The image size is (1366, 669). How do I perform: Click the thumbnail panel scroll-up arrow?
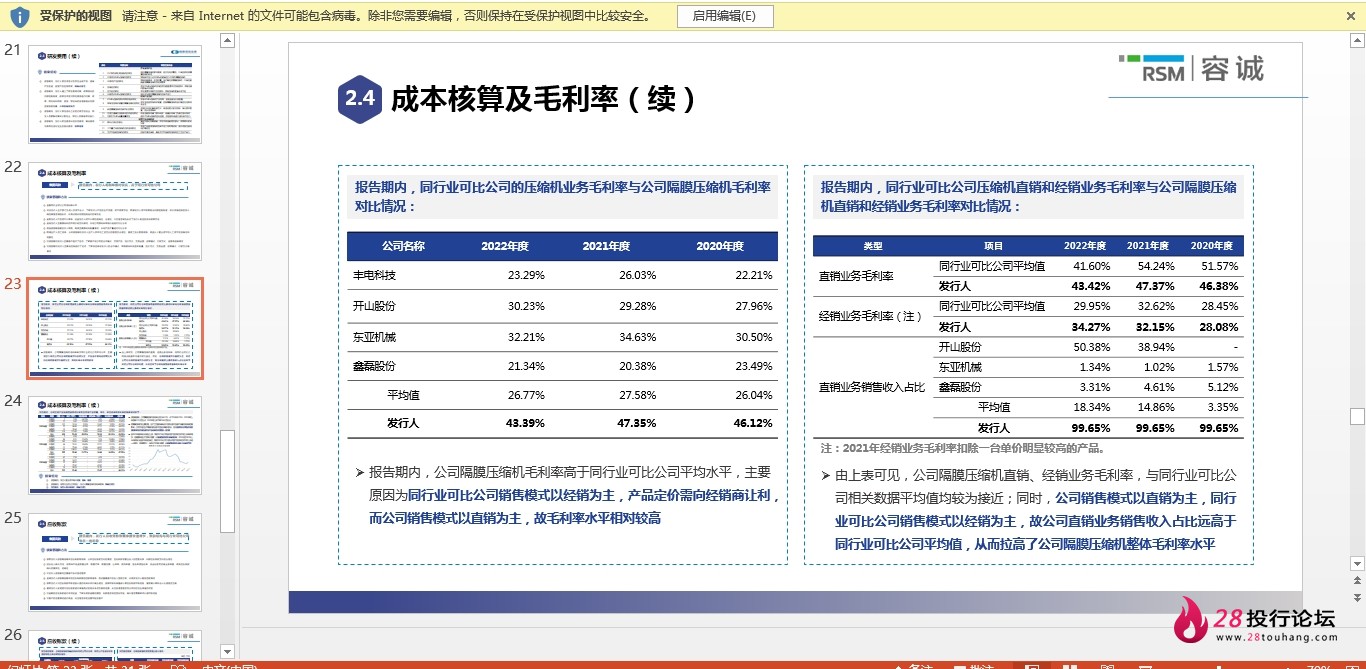point(227,41)
